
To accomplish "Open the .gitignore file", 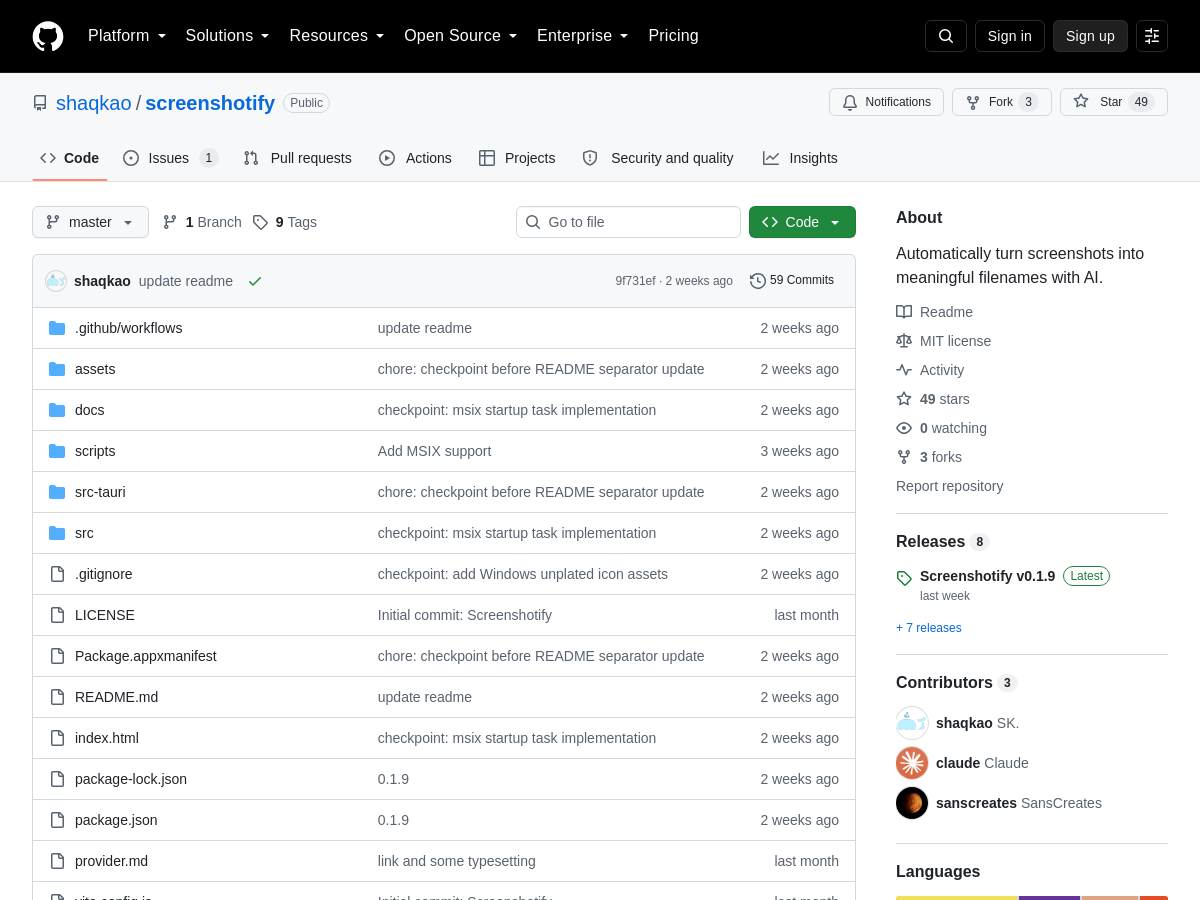I will click(x=103, y=574).
